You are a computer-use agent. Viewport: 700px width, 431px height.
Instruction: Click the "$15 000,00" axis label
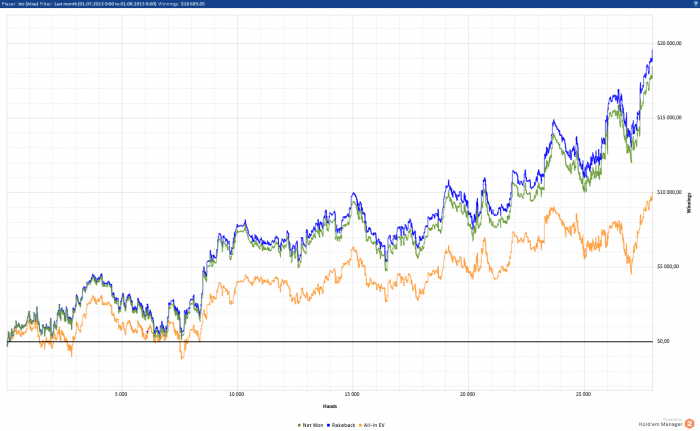(669, 117)
